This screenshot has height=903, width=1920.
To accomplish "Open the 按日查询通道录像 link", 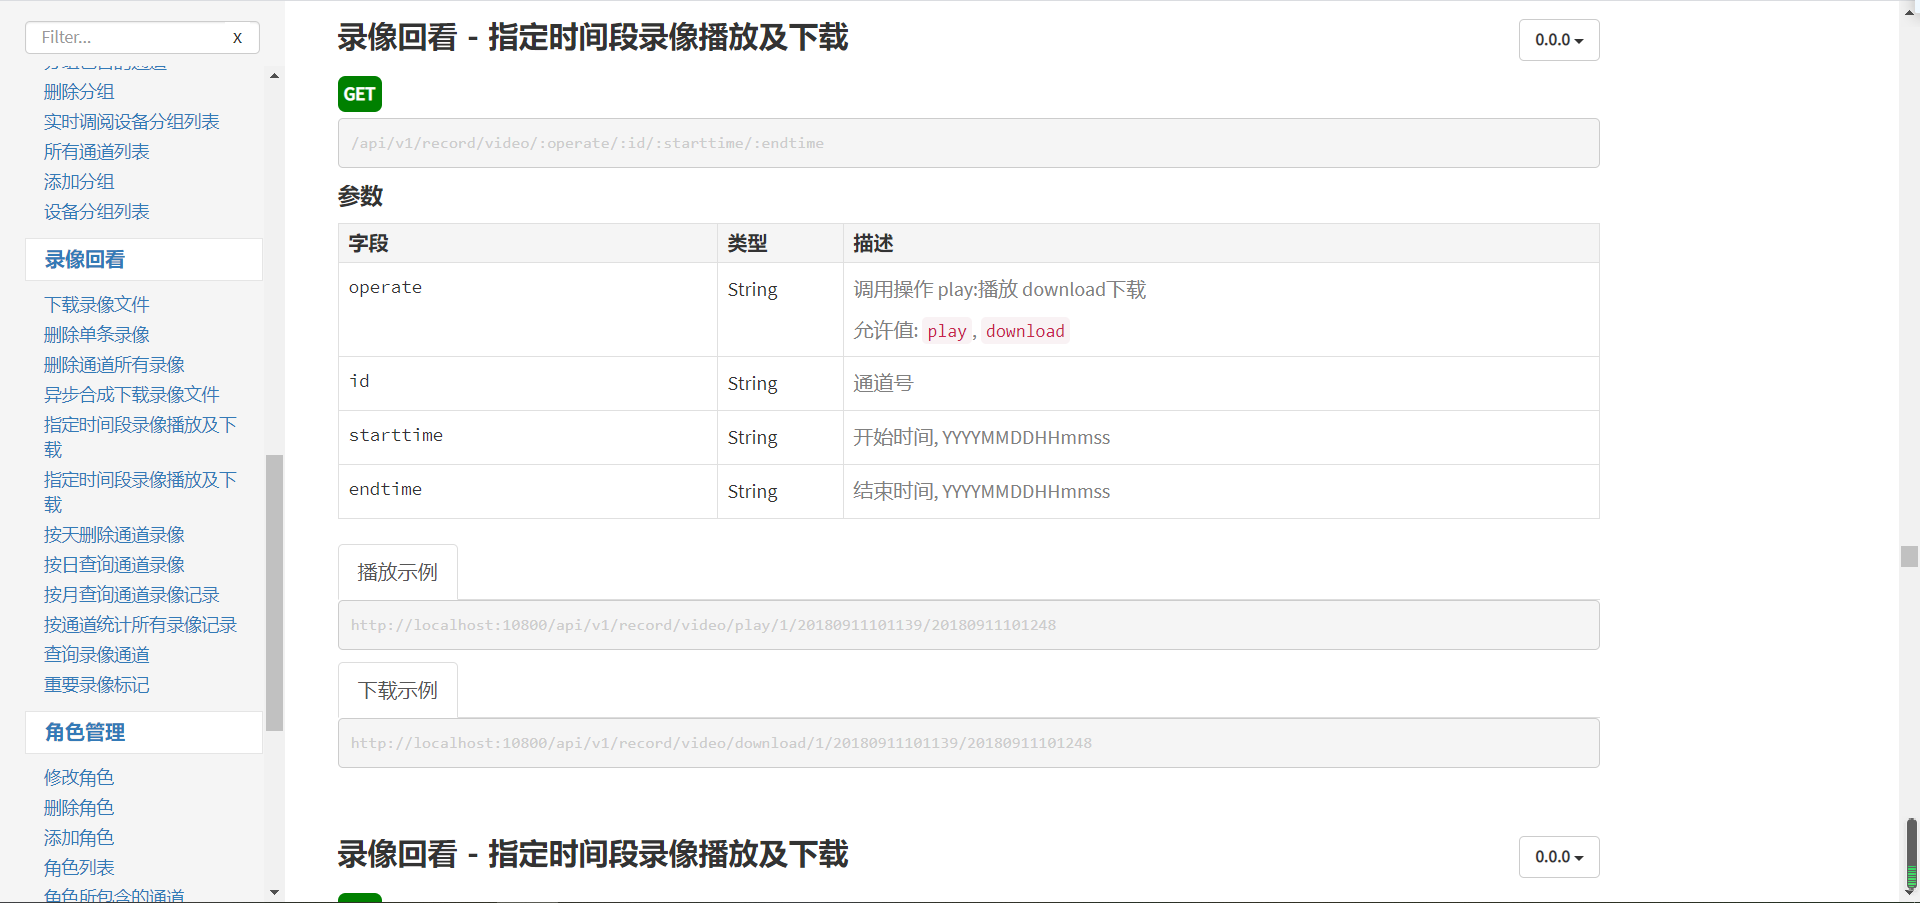I will click(x=114, y=565).
